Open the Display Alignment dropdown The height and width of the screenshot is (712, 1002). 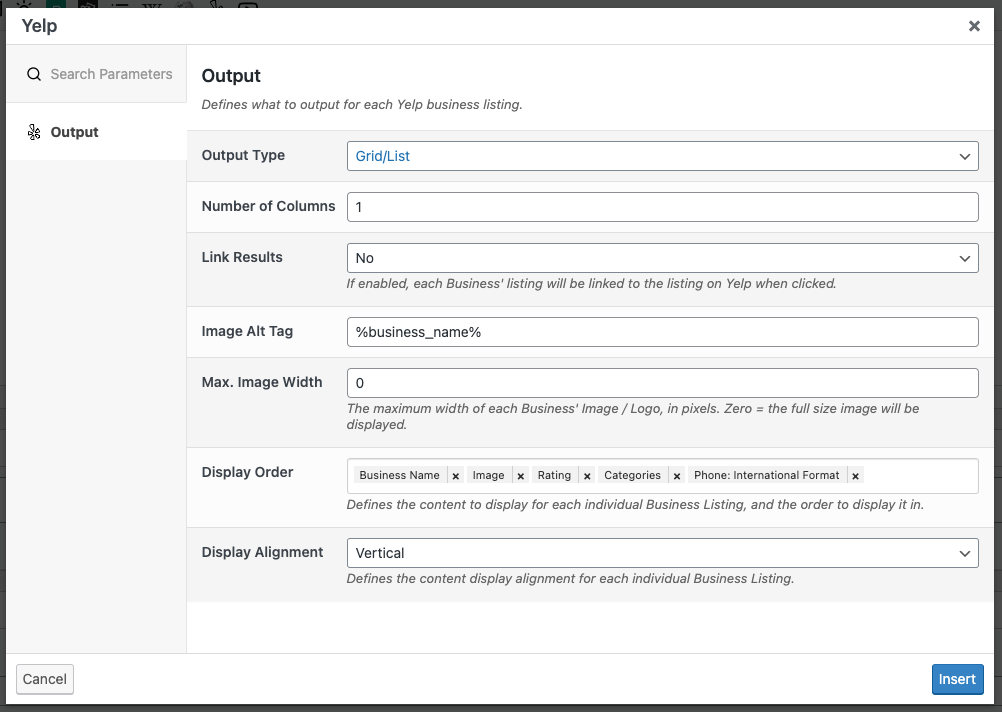(663, 553)
